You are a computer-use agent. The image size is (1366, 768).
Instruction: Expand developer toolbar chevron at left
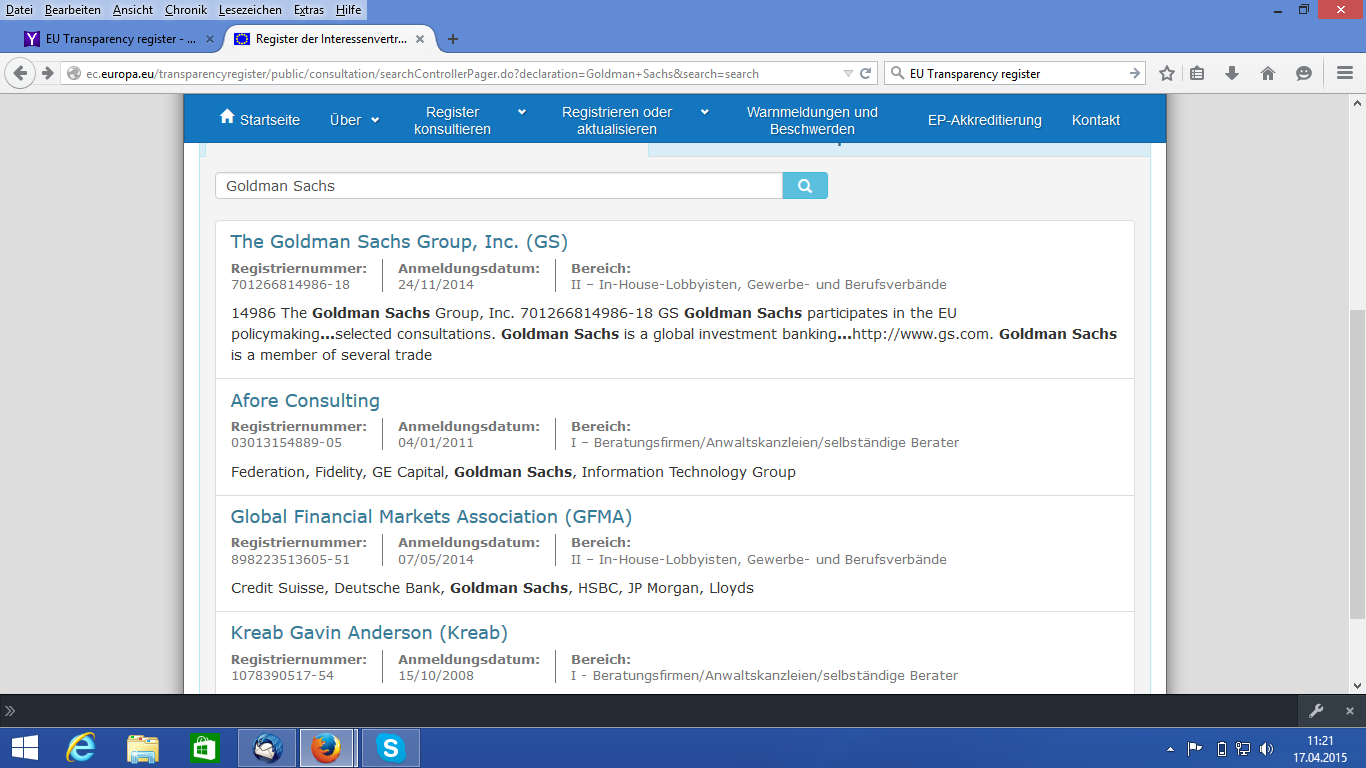(x=10, y=711)
